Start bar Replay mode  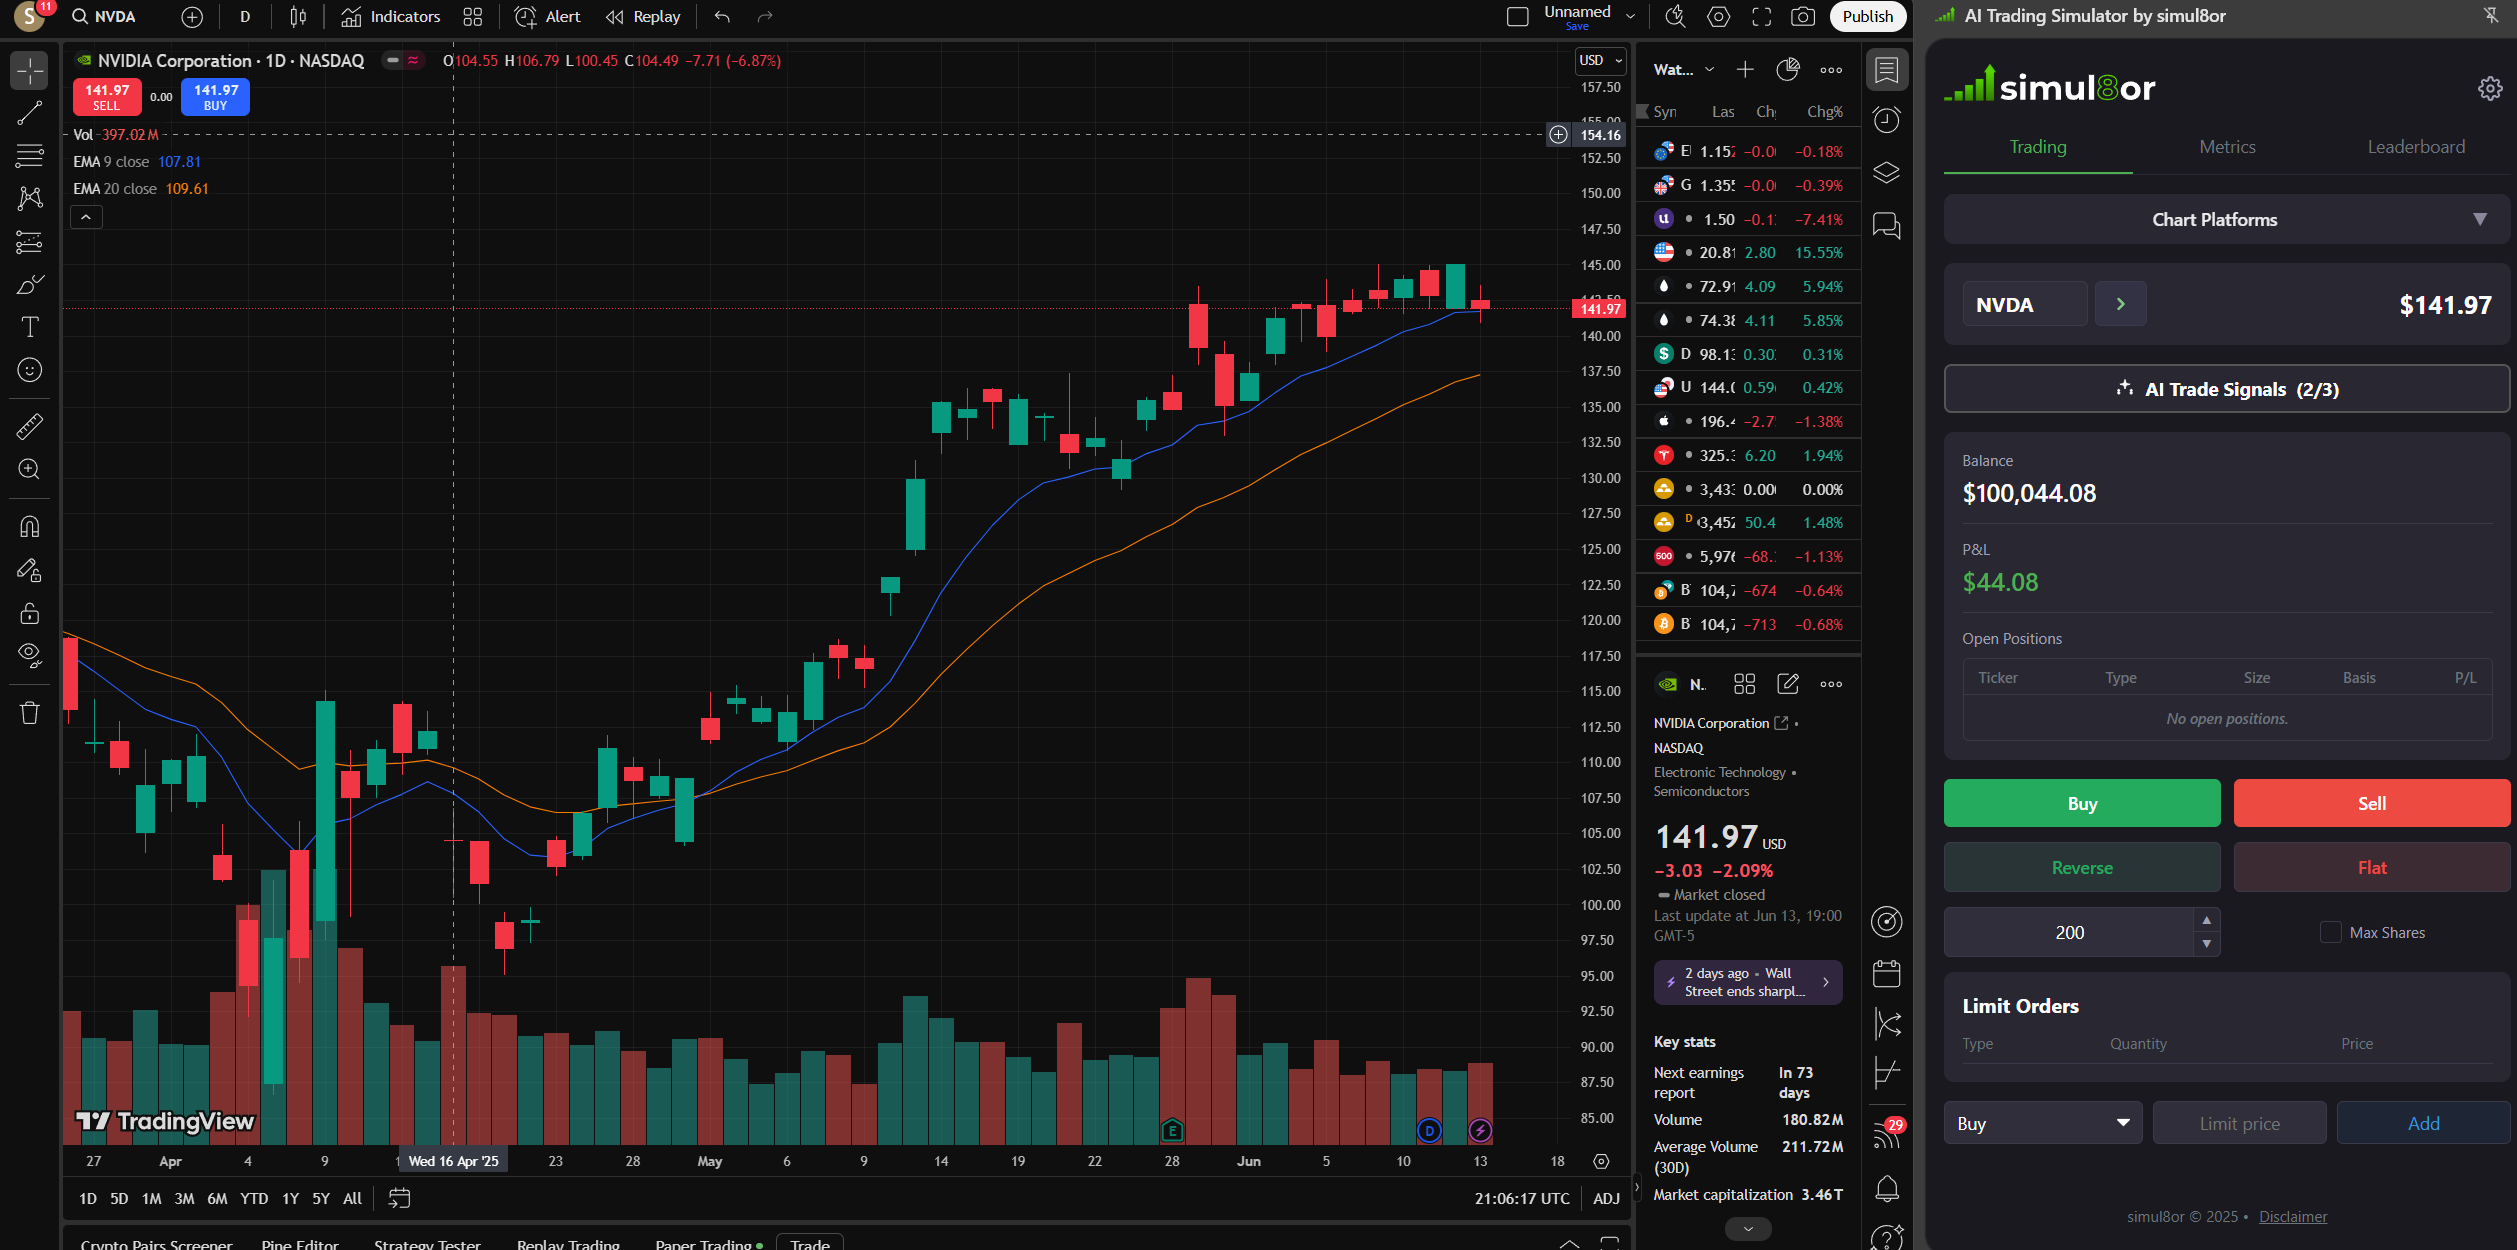pos(643,17)
